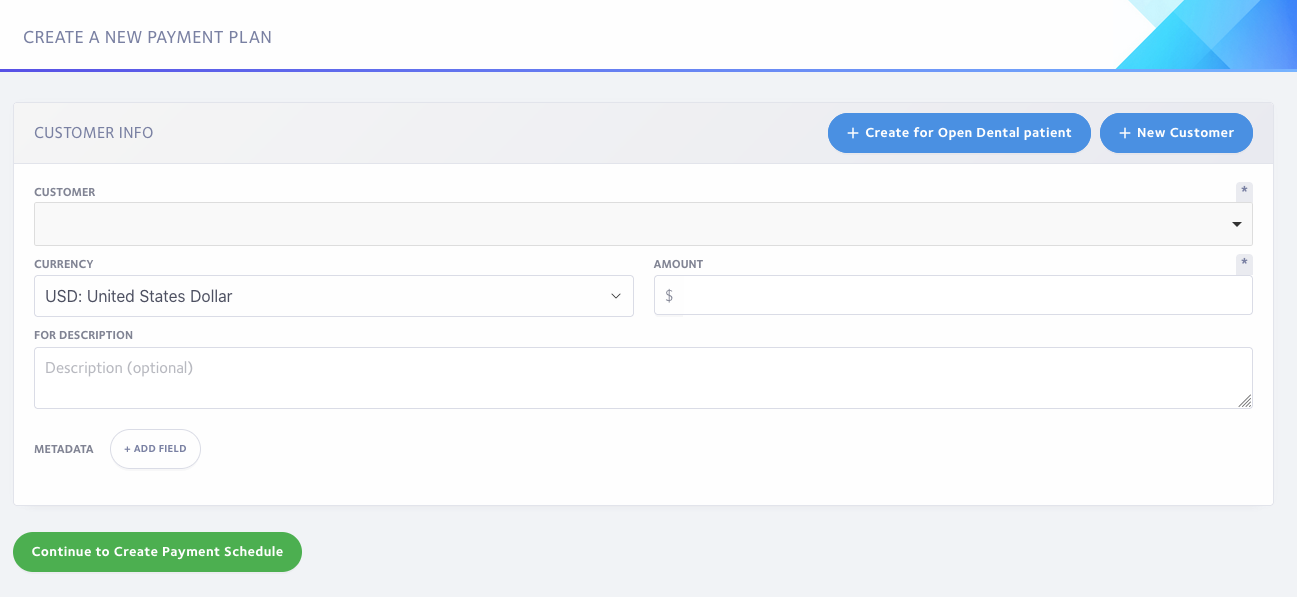Click plus icon before Create for Open Dental
Viewport: 1297px width, 597px height.
pos(853,133)
